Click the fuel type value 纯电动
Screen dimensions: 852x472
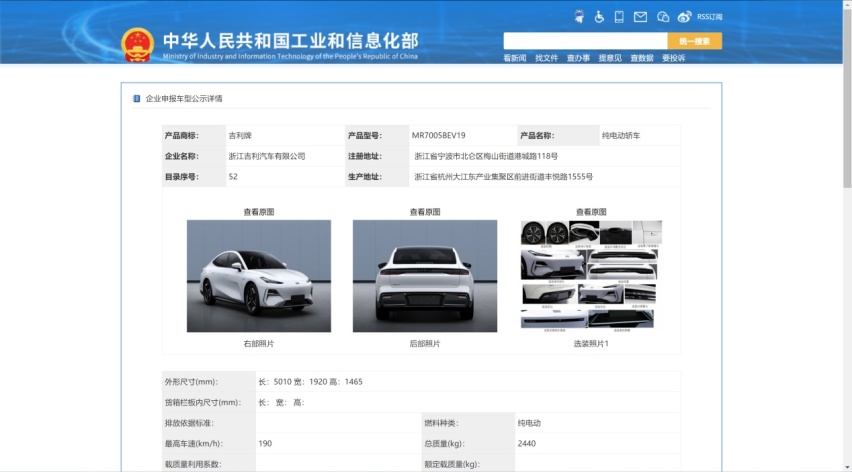coord(529,423)
